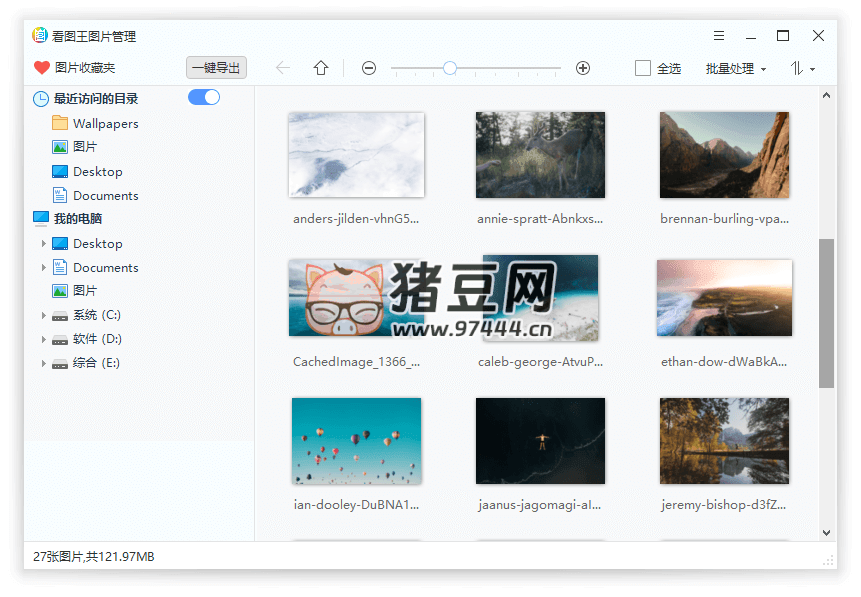Expand Documents node under 我的电脑
The height and width of the screenshot is (597, 861).
pyautogui.click(x=43, y=267)
